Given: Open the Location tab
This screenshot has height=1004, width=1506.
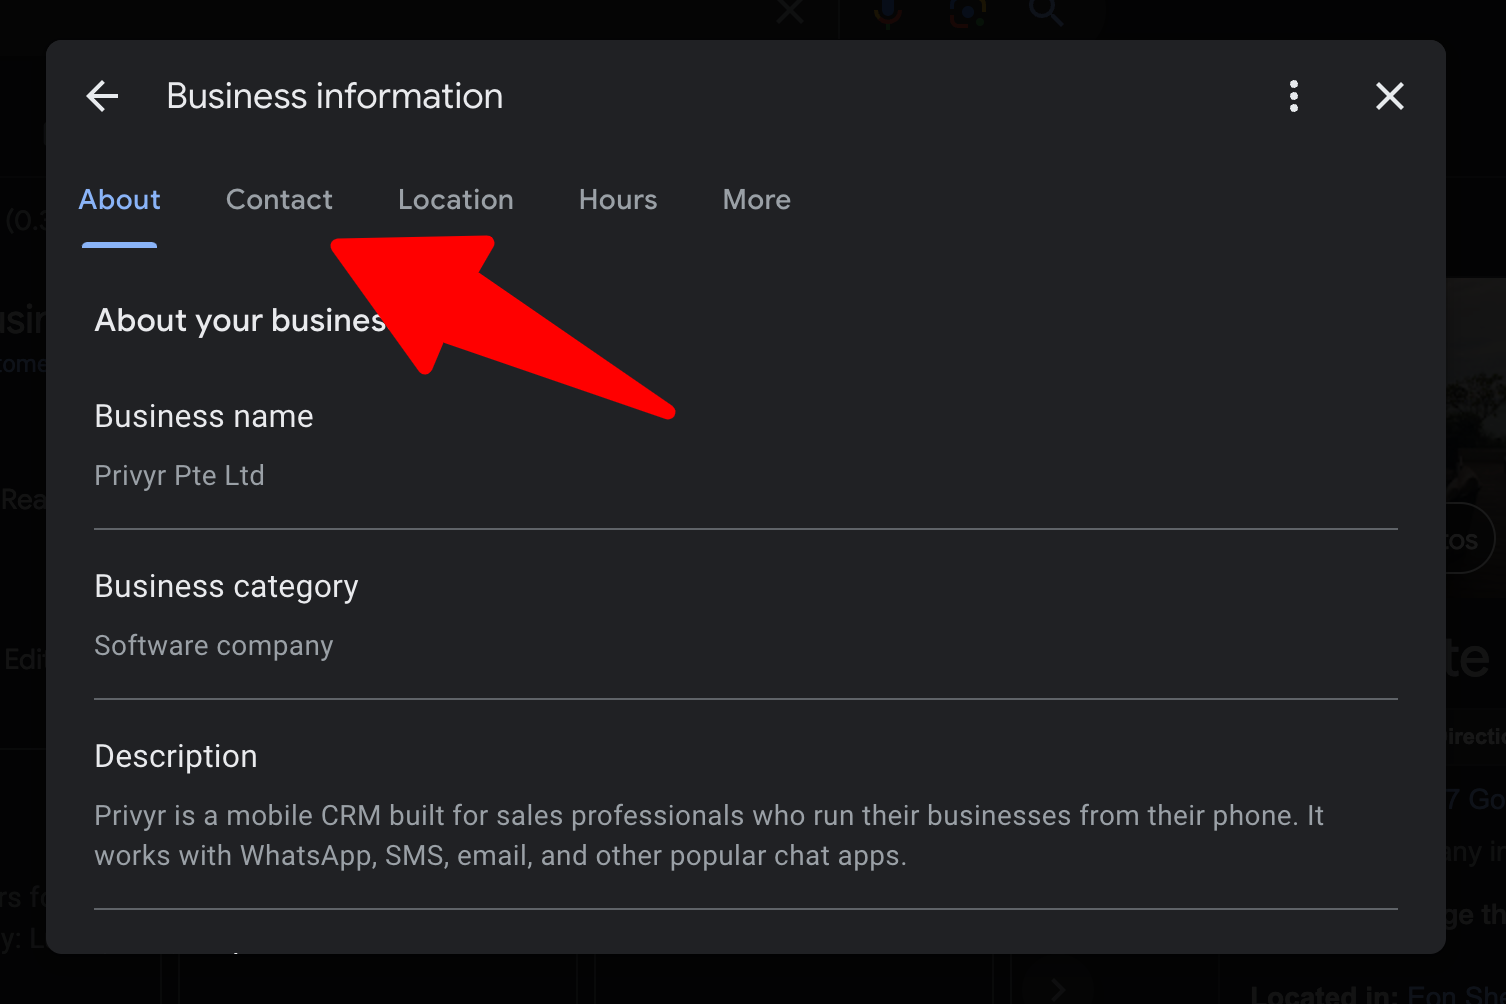Looking at the screenshot, I should pyautogui.click(x=456, y=200).
